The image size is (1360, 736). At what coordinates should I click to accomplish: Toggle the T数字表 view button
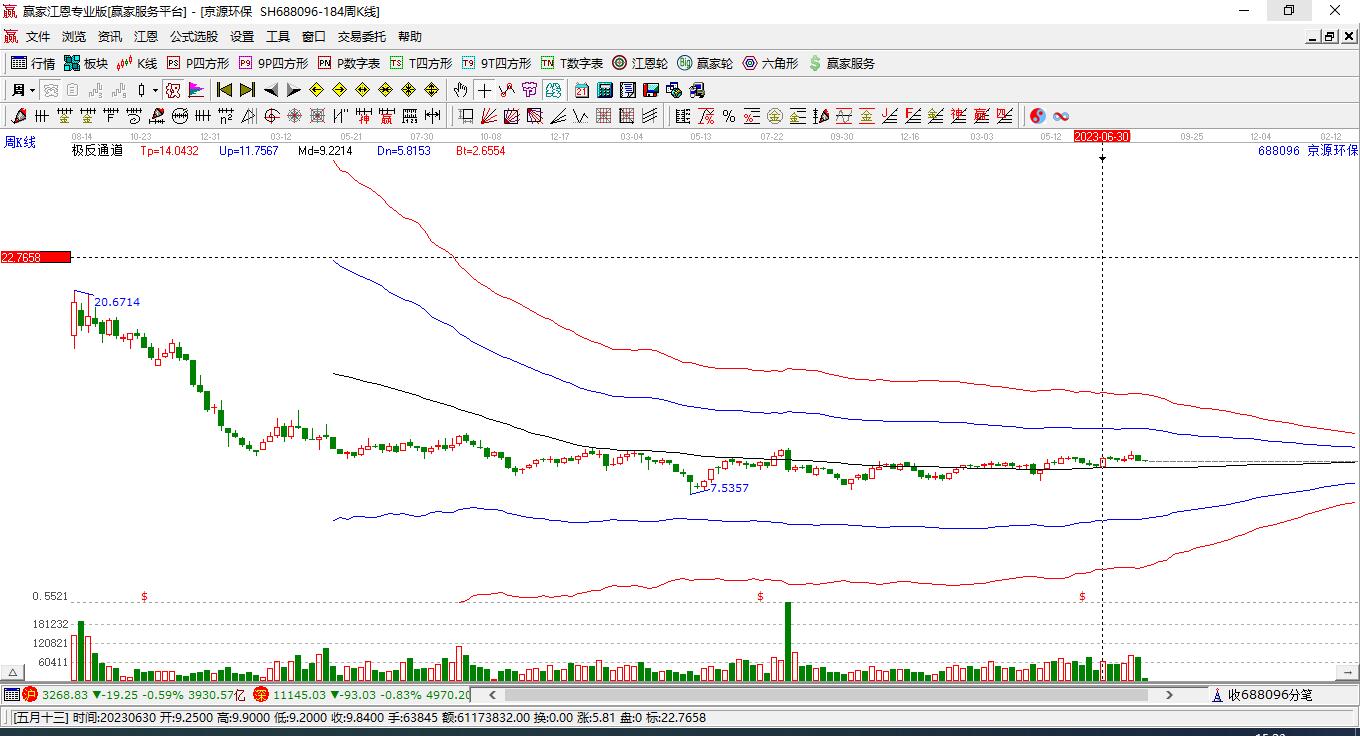pyautogui.click(x=571, y=63)
